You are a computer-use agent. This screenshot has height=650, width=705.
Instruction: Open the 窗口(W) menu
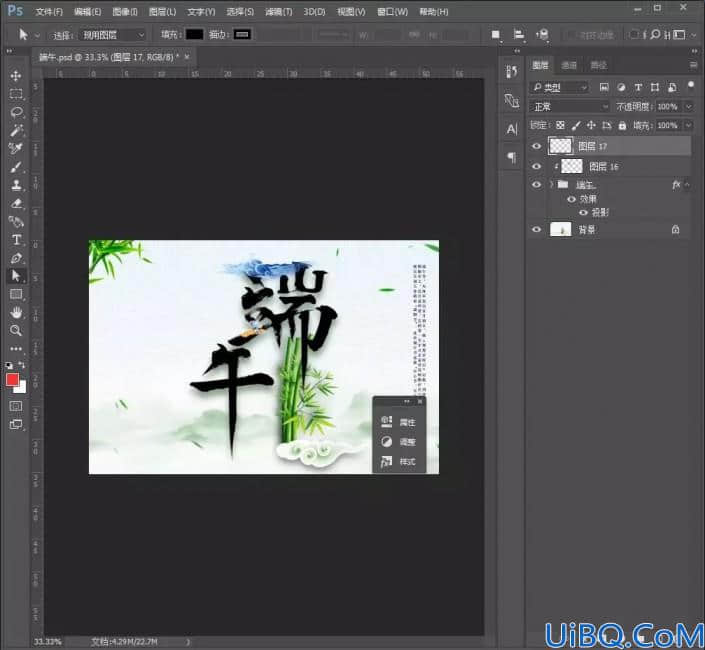click(392, 12)
